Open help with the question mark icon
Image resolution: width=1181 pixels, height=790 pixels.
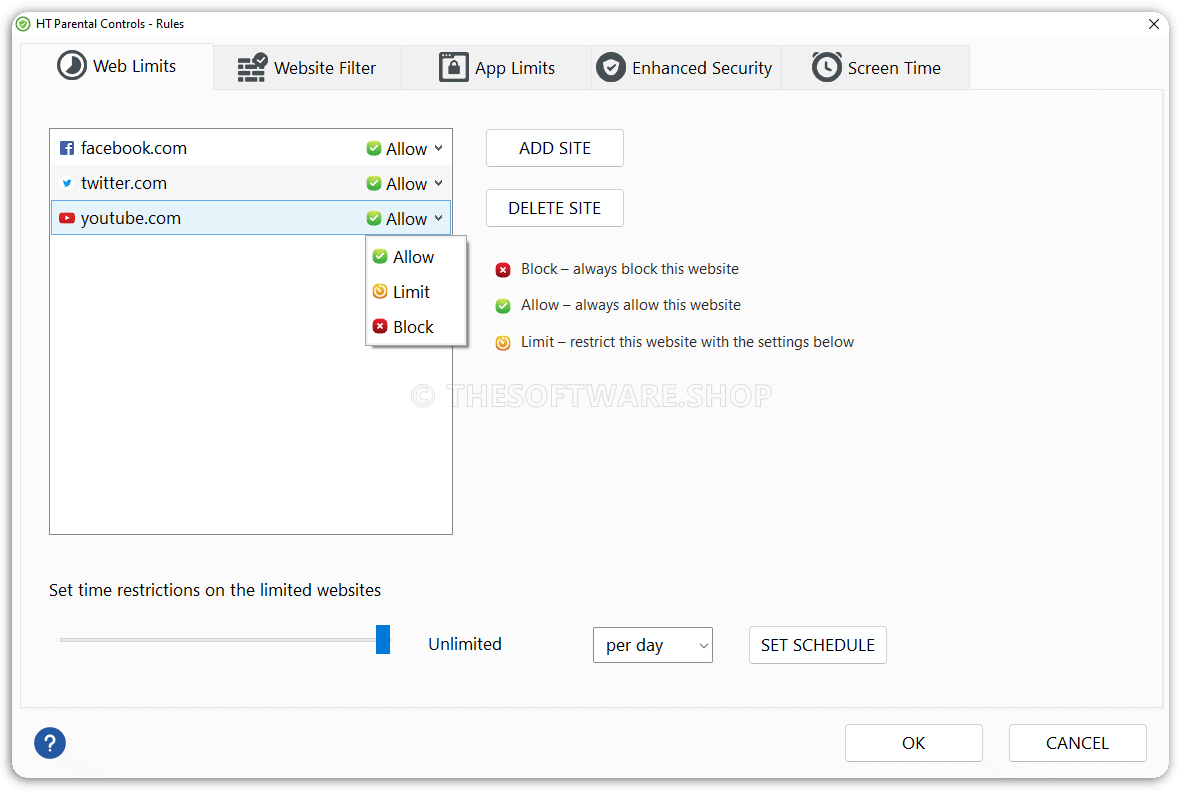point(50,743)
